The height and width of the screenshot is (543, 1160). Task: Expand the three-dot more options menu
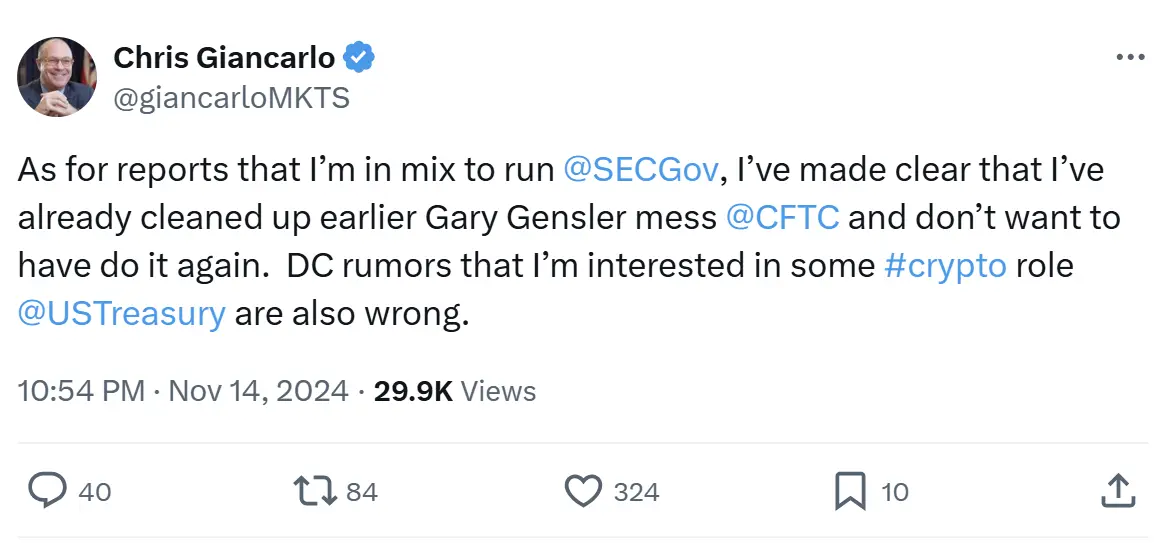point(1130,58)
